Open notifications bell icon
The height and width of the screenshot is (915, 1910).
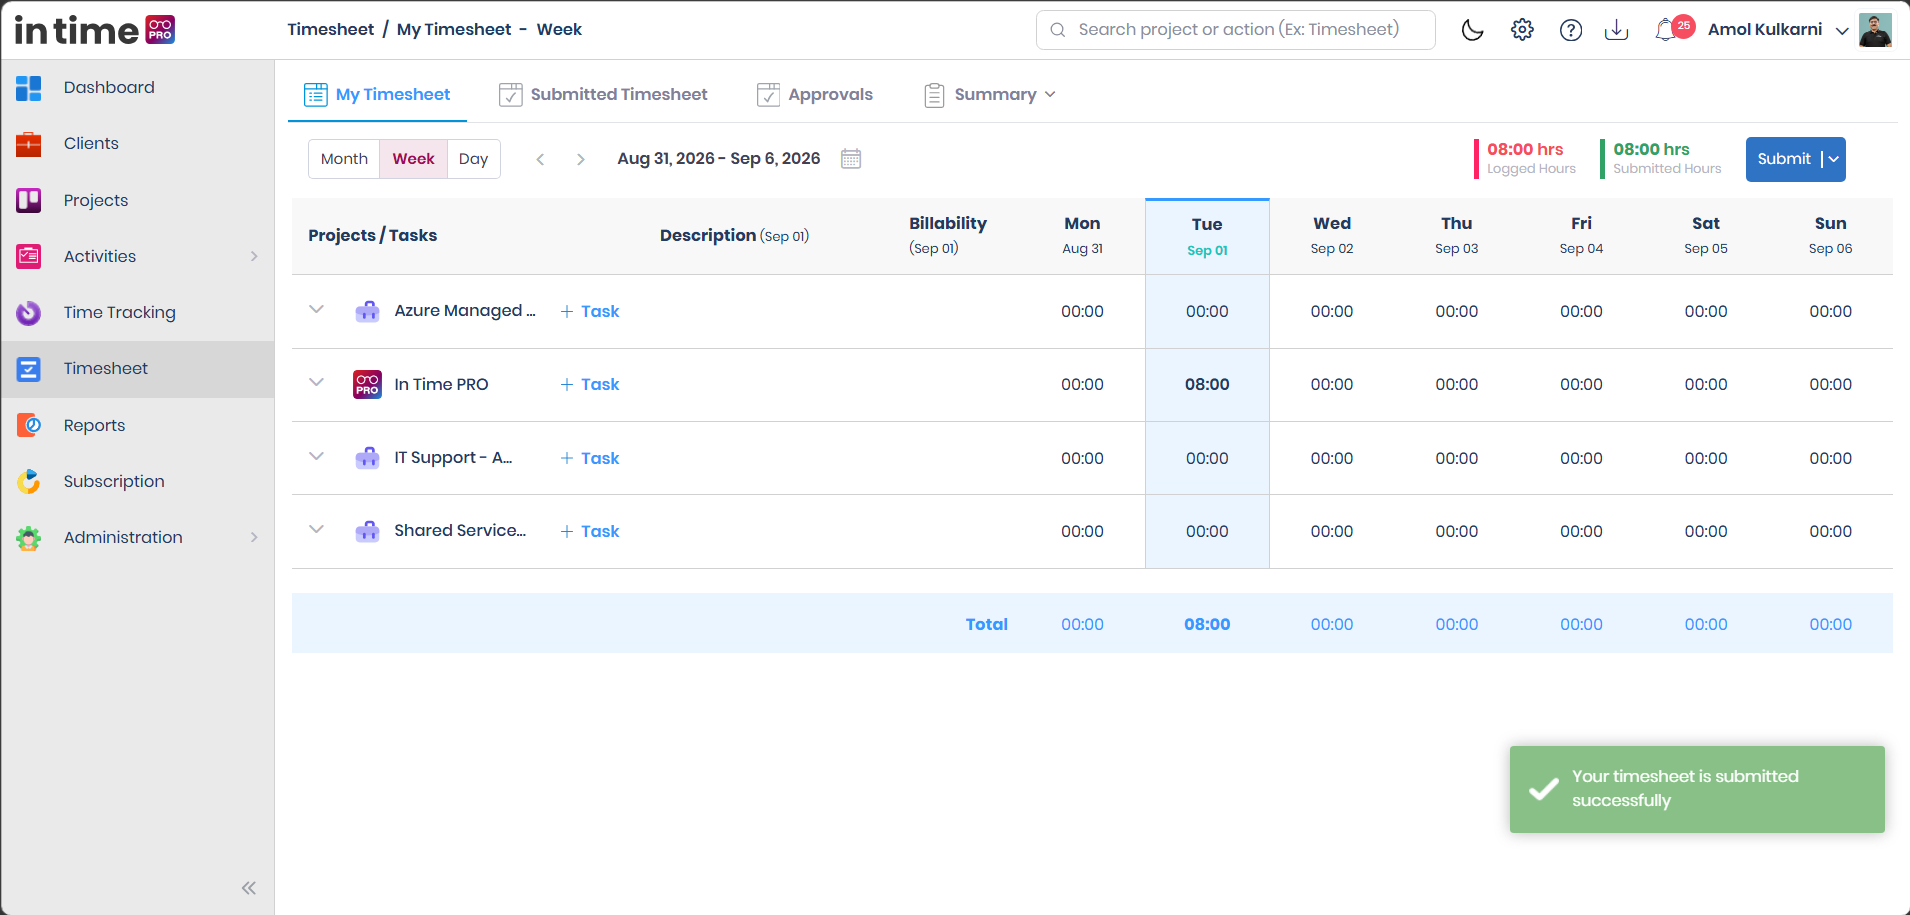(1666, 30)
